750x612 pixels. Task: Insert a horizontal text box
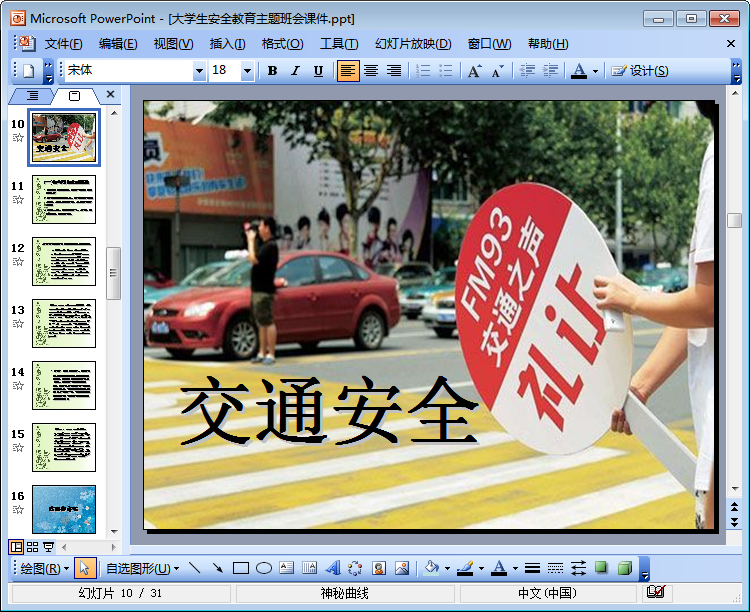pyautogui.click(x=287, y=568)
